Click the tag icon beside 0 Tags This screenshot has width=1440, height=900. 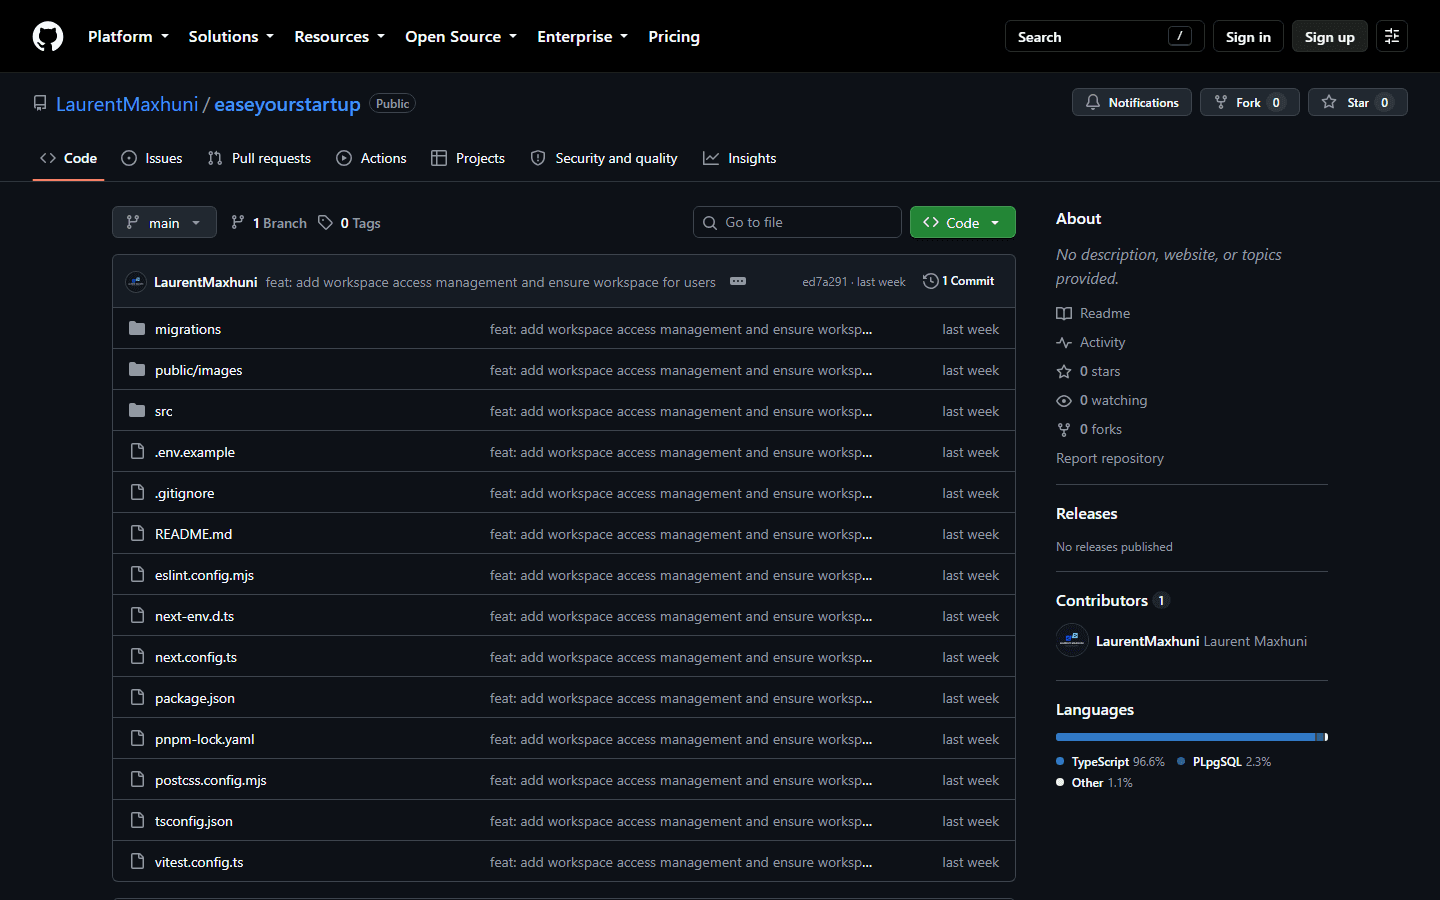pos(325,222)
